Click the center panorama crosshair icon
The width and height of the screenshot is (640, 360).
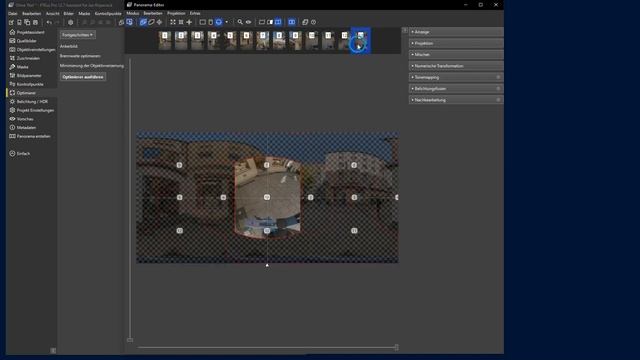(x=189, y=22)
